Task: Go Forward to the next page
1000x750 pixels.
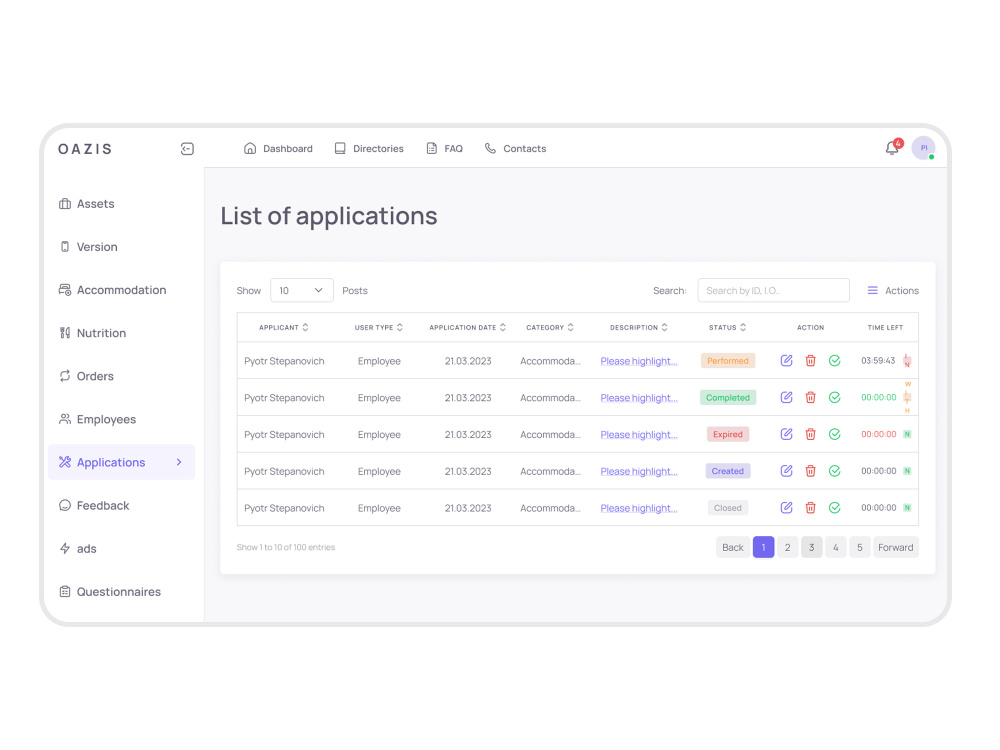Action: (x=895, y=547)
